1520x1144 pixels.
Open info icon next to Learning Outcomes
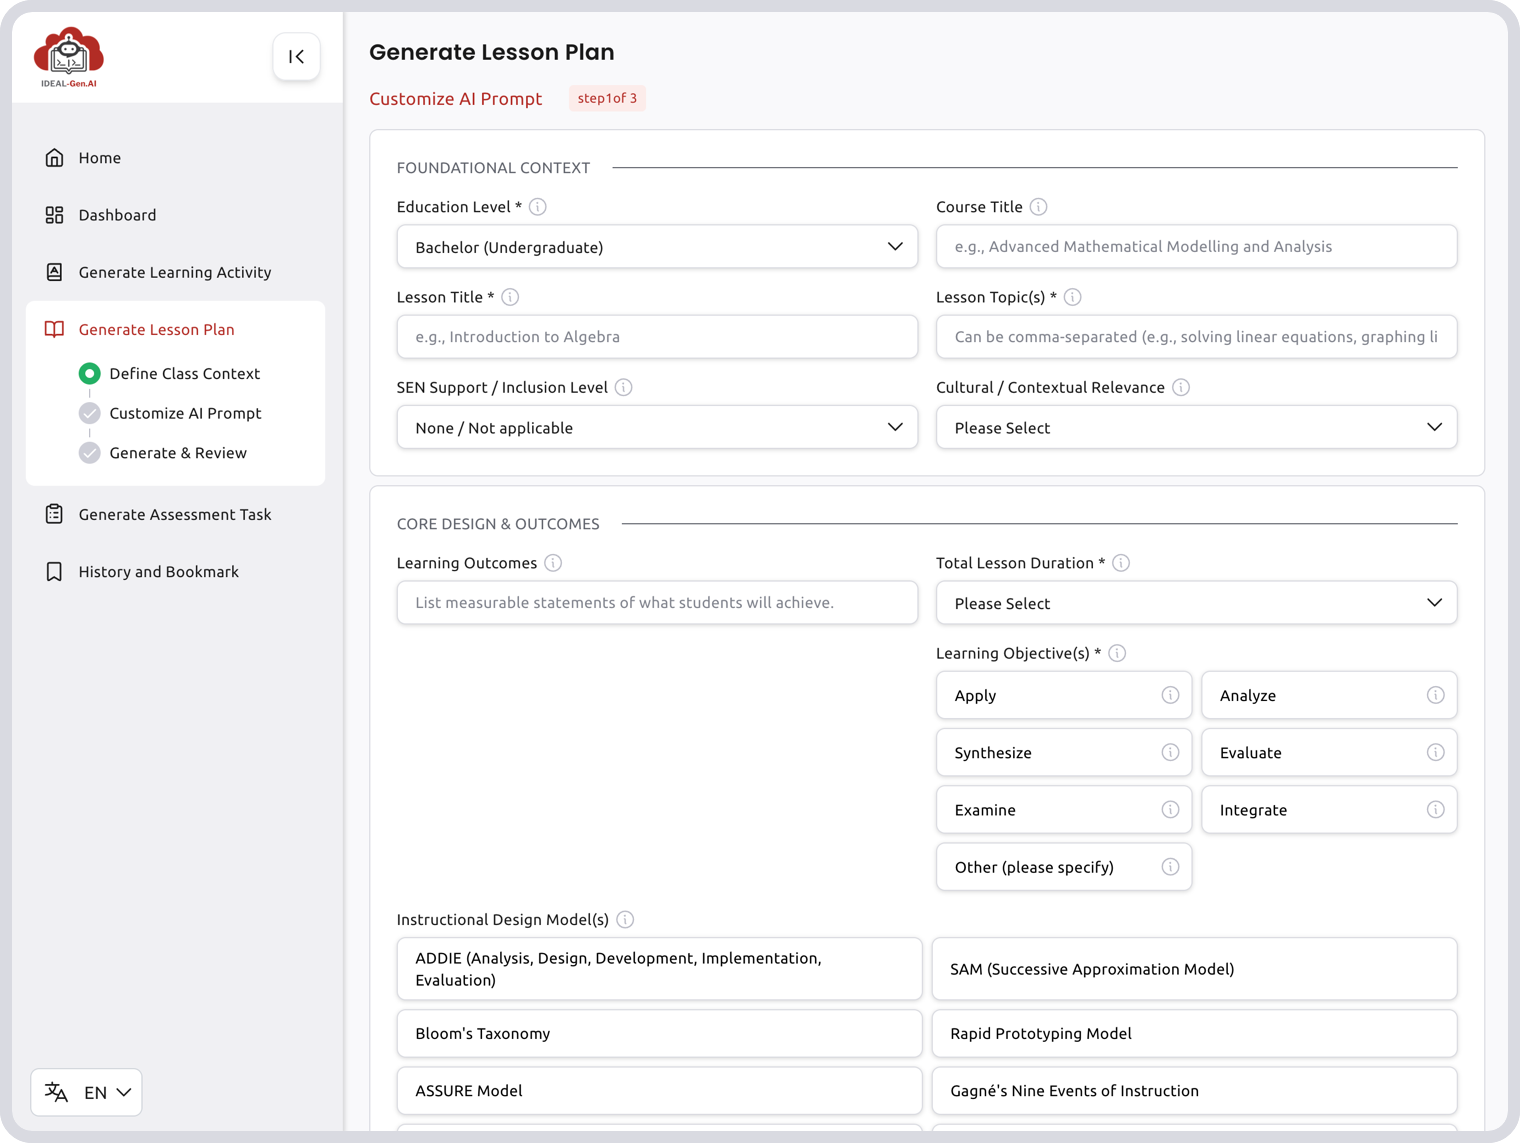pos(553,563)
